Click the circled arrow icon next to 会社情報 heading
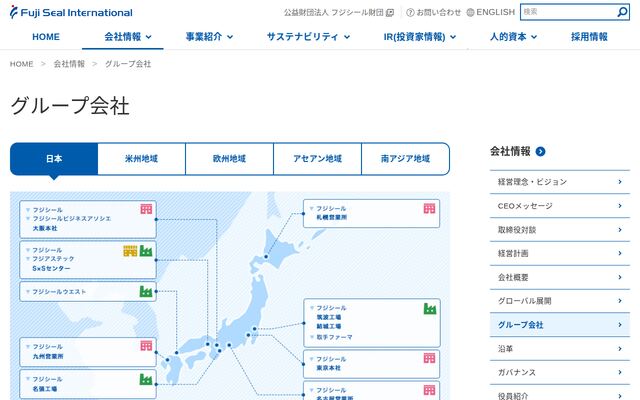The image size is (640, 400). tap(540, 151)
